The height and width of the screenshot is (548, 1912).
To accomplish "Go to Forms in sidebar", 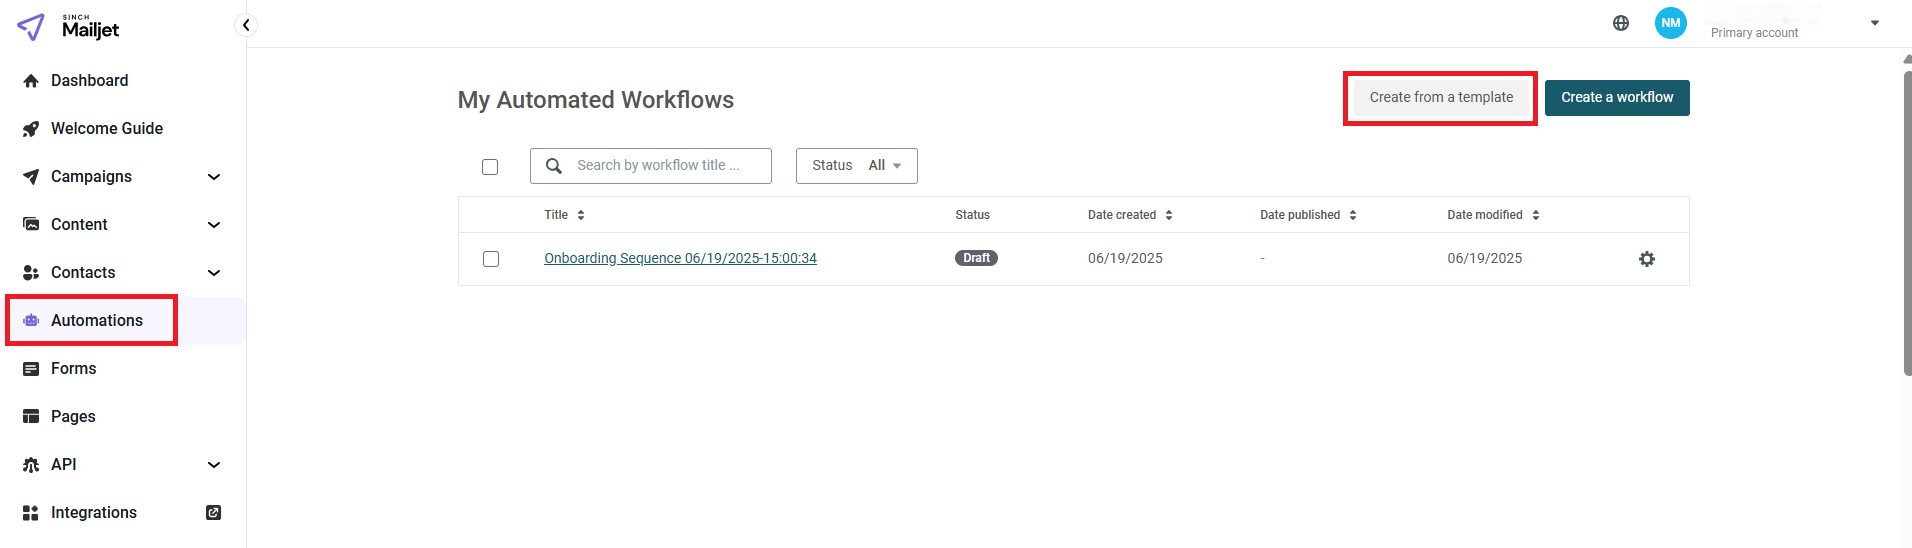I will pos(74,369).
